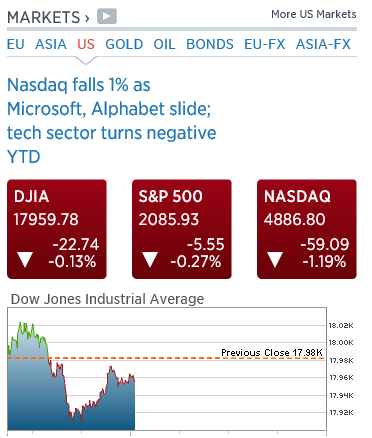The height and width of the screenshot is (438, 372).
Task: Play the Markets video icon
Action: click(x=107, y=16)
